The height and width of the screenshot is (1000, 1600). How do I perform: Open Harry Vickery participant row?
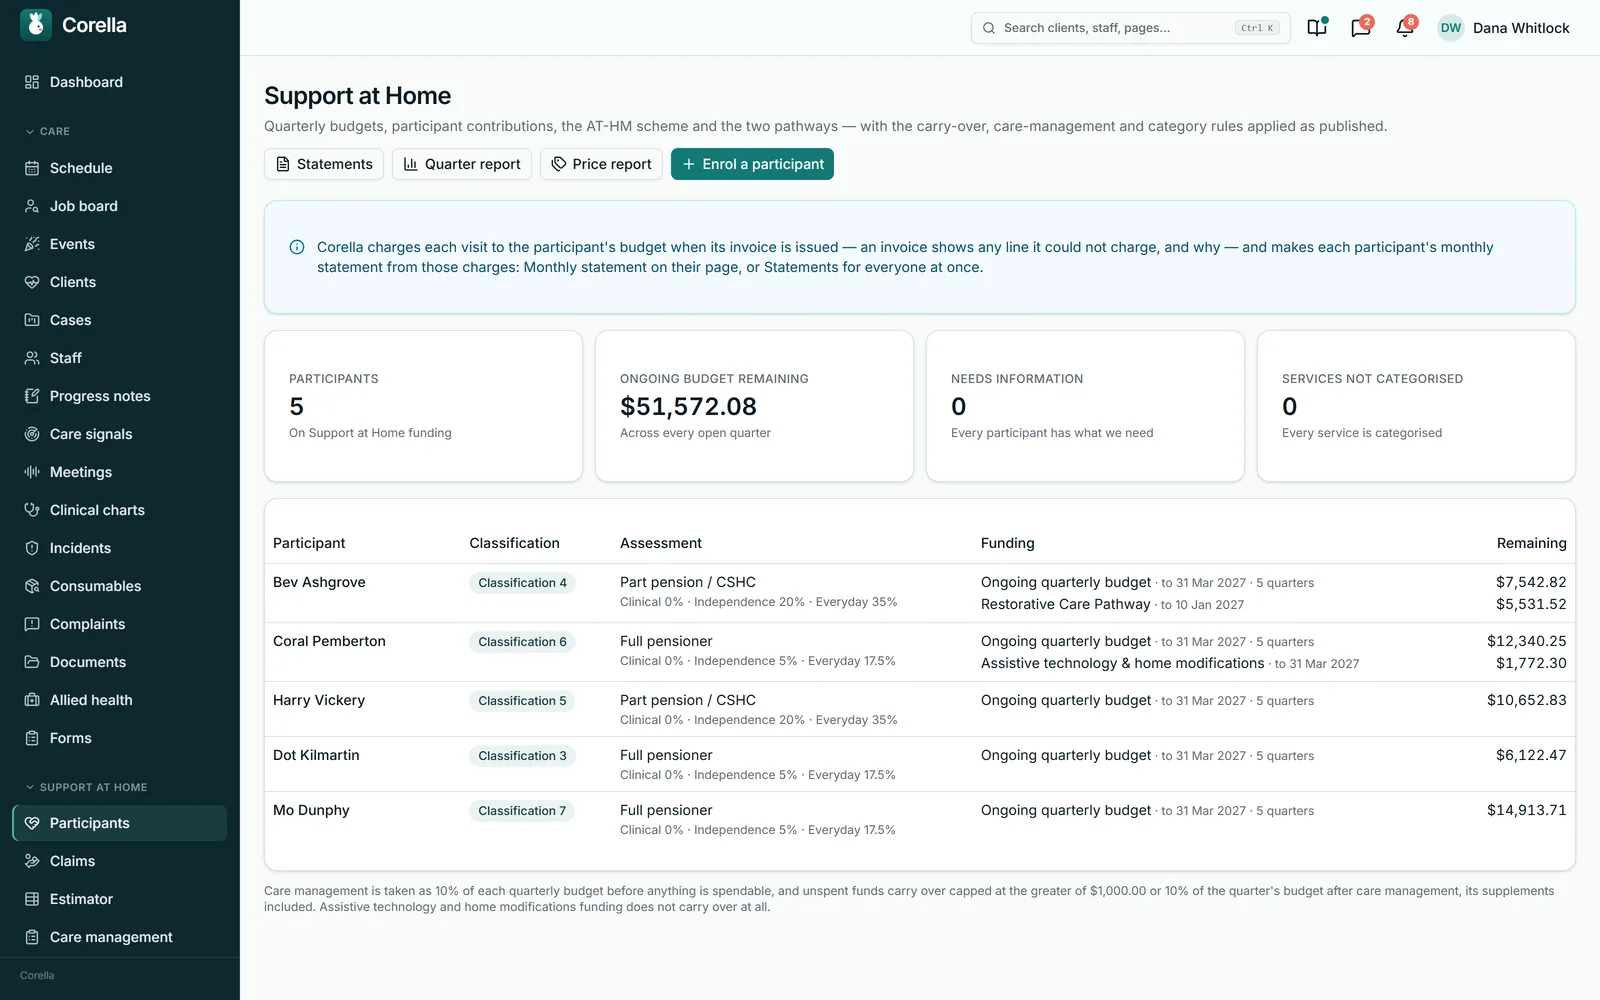click(920, 709)
